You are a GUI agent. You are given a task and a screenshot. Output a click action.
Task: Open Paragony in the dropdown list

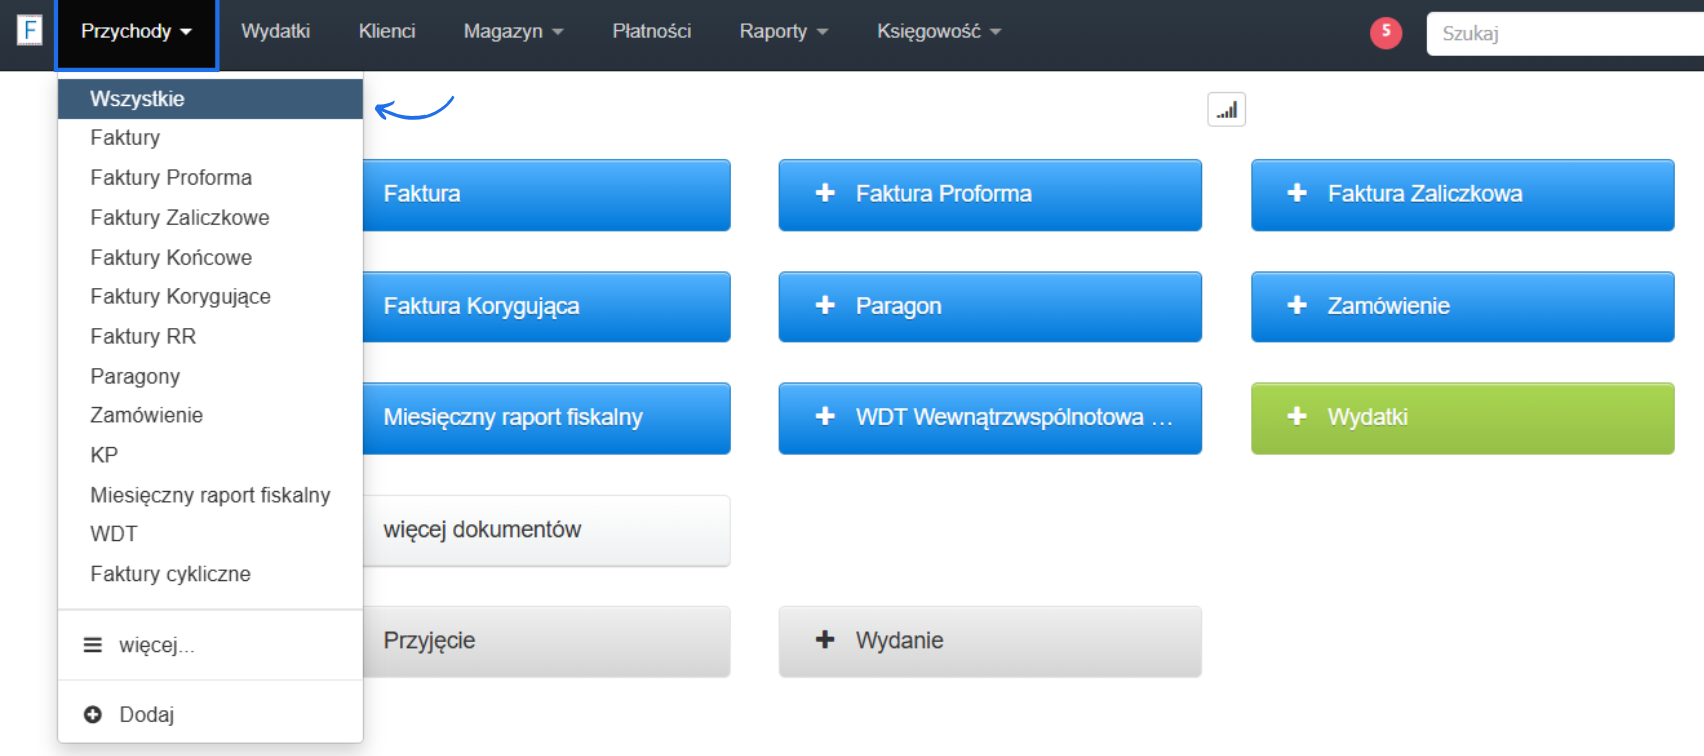click(x=135, y=376)
